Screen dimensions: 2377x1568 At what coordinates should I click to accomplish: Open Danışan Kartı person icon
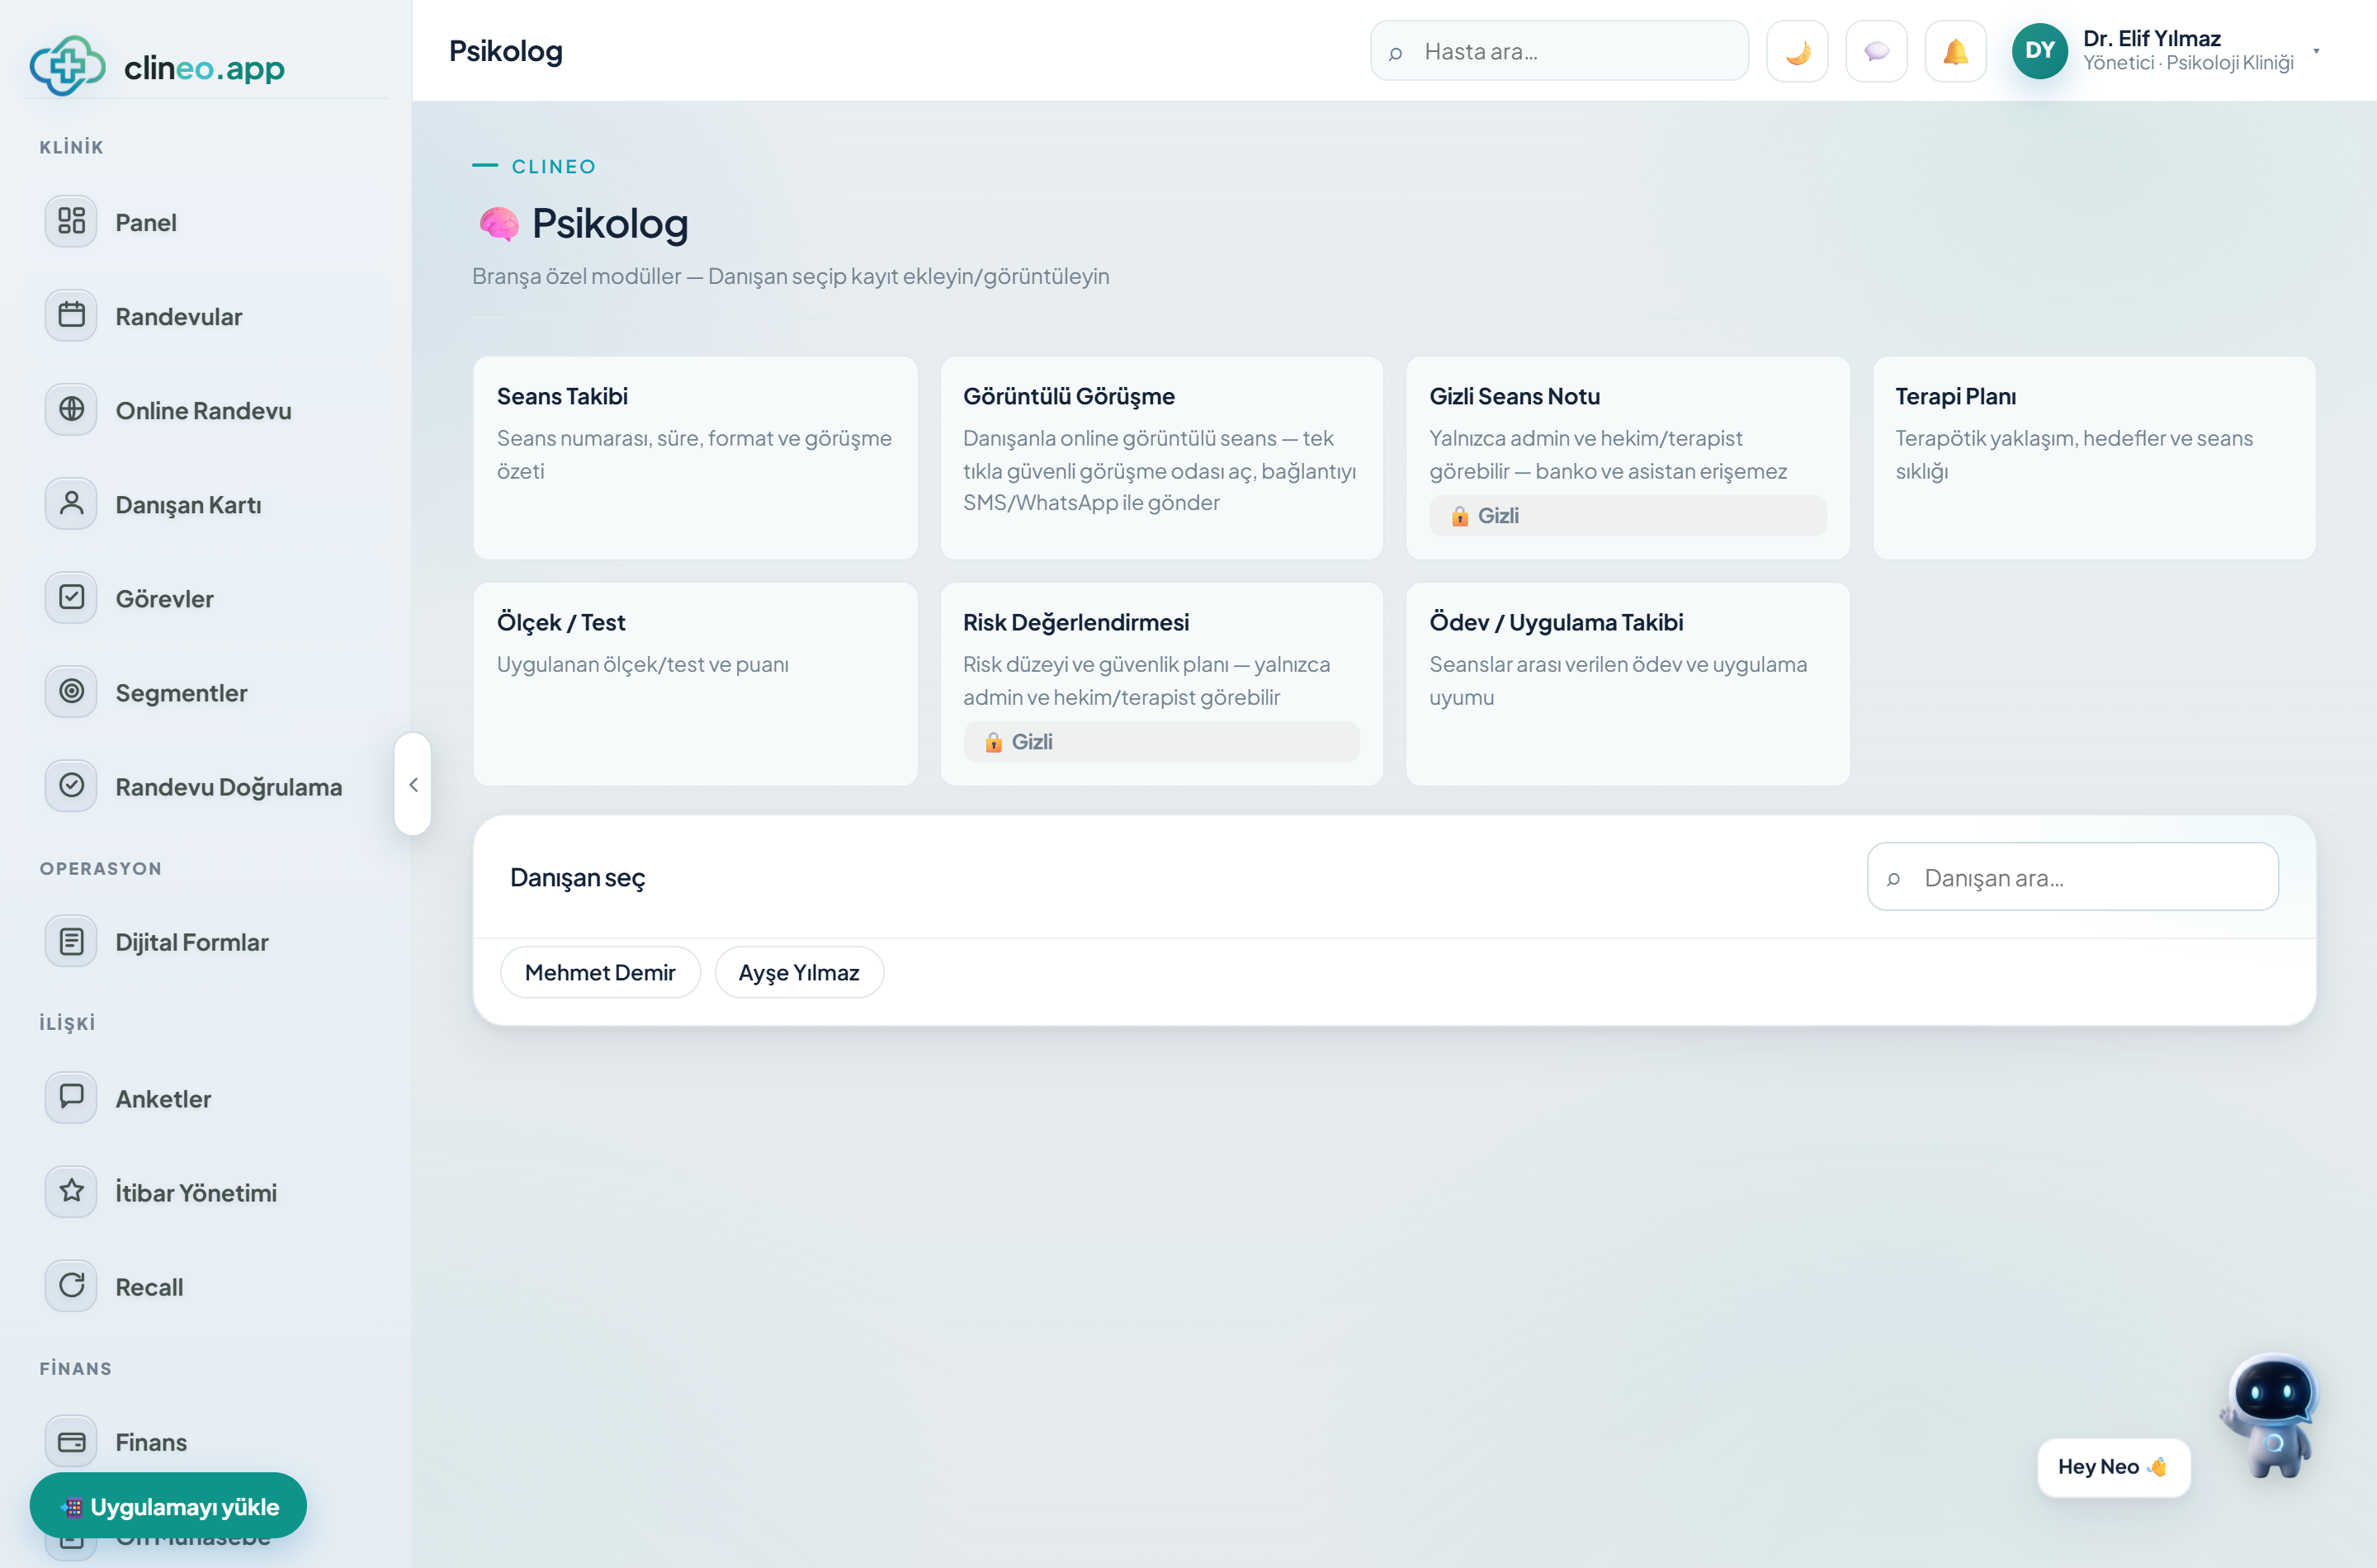[71, 503]
